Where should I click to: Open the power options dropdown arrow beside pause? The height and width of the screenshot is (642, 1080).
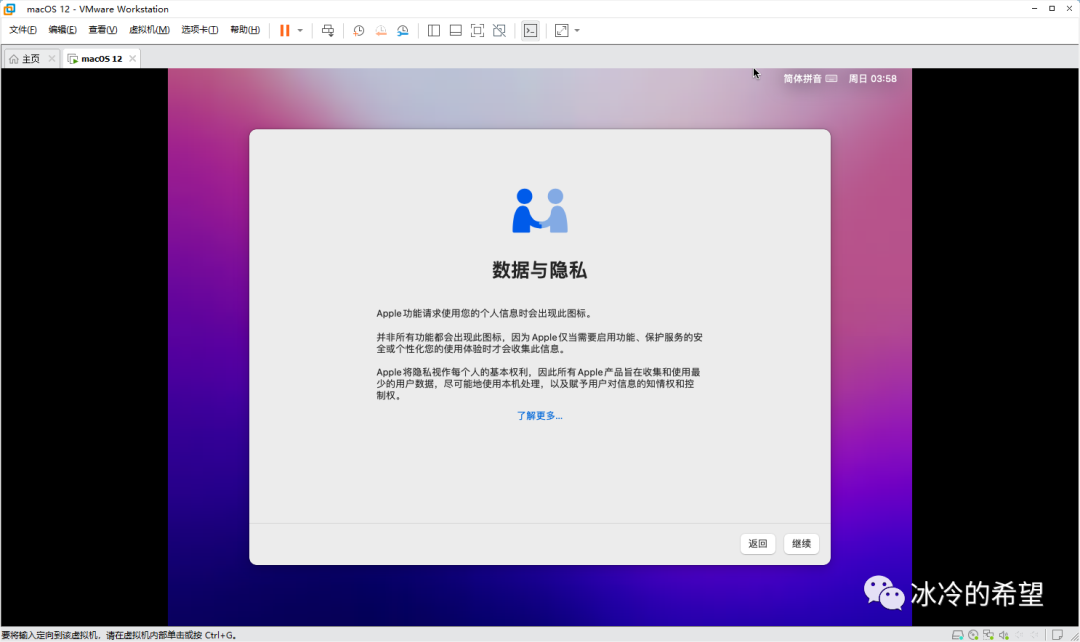300,30
